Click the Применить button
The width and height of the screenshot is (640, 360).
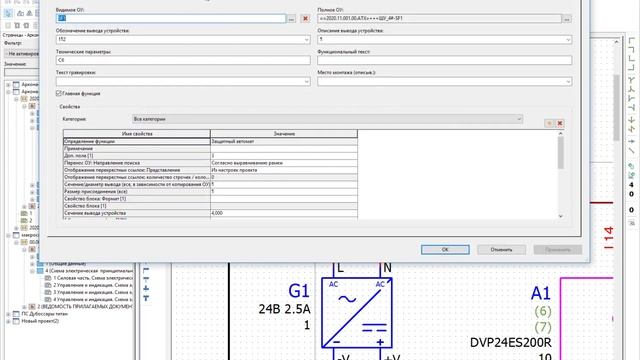(x=558, y=249)
